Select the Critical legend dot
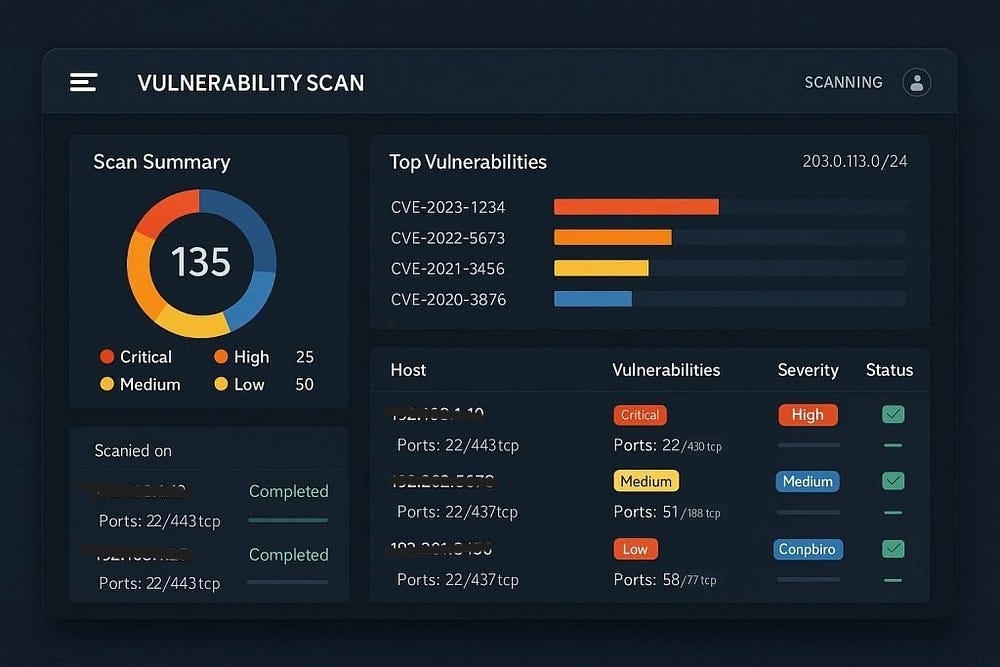The width and height of the screenshot is (1000, 667). pos(107,356)
